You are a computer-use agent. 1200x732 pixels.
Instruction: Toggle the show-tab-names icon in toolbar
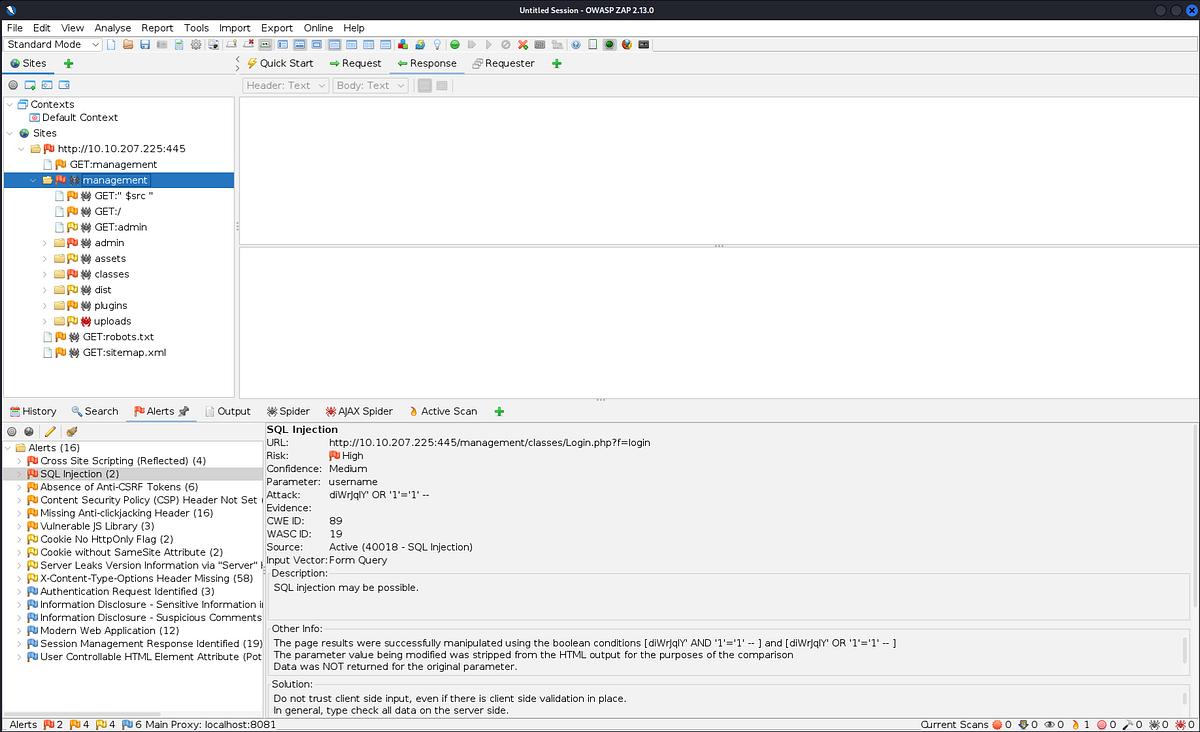coord(266,45)
